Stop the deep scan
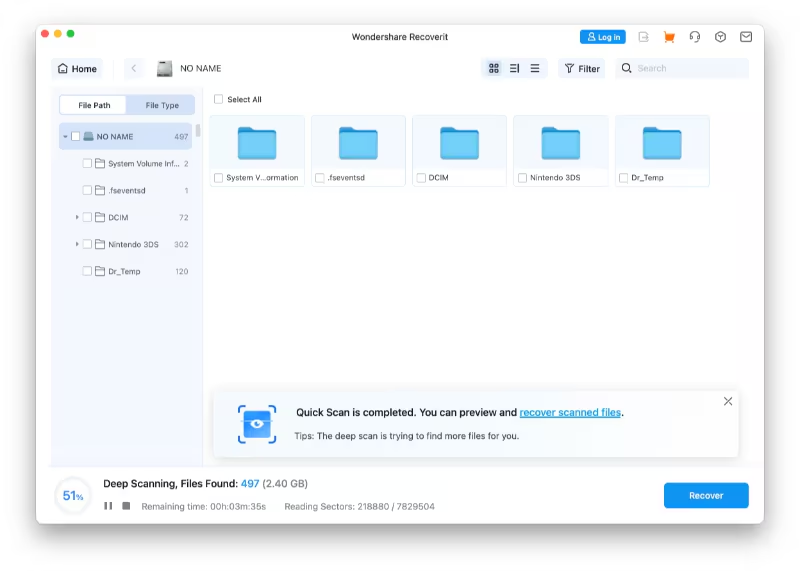Screen dimensions: 800x571 (126, 506)
